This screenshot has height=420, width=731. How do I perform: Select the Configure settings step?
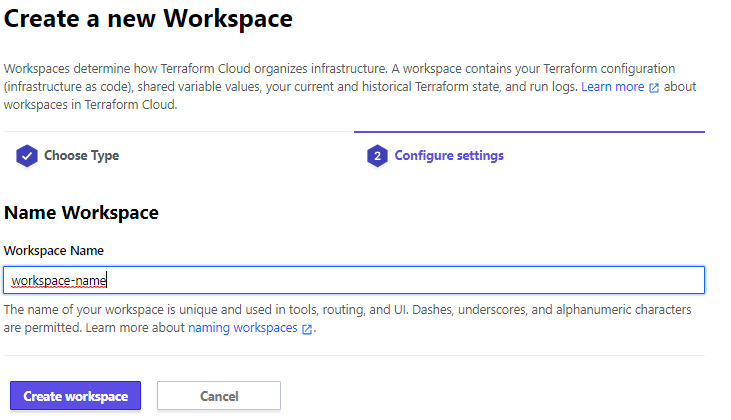click(448, 156)
